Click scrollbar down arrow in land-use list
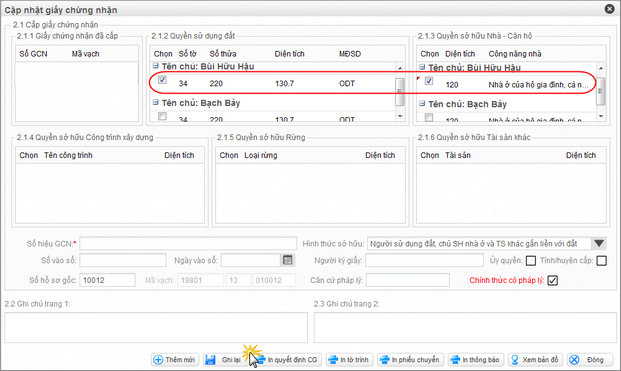The image size is (621, 371). (x=400, y=116)
